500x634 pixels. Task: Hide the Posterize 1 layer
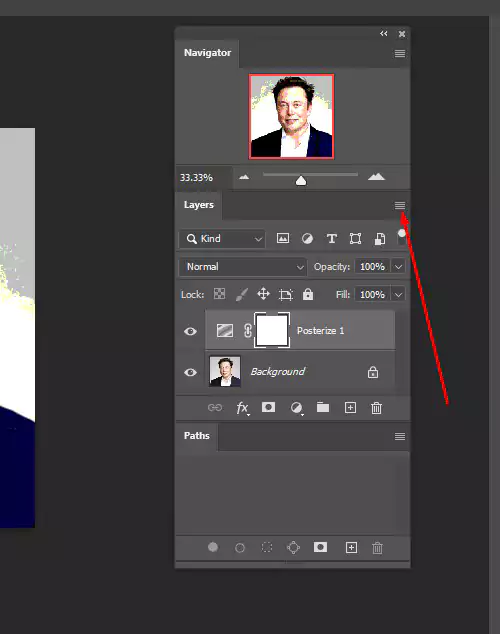190,331
